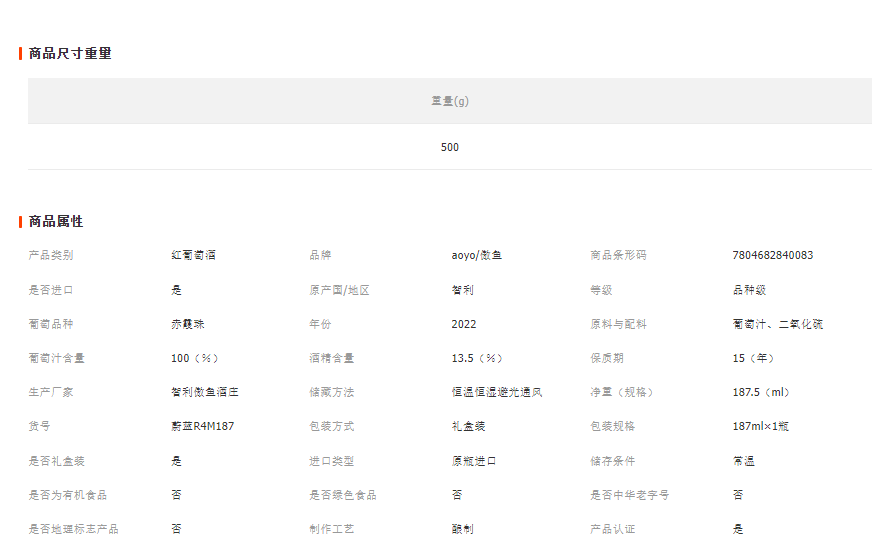This screenshot has width=894, height=547.
Task: Click the production process value 酿制
Action: point(462,528)
